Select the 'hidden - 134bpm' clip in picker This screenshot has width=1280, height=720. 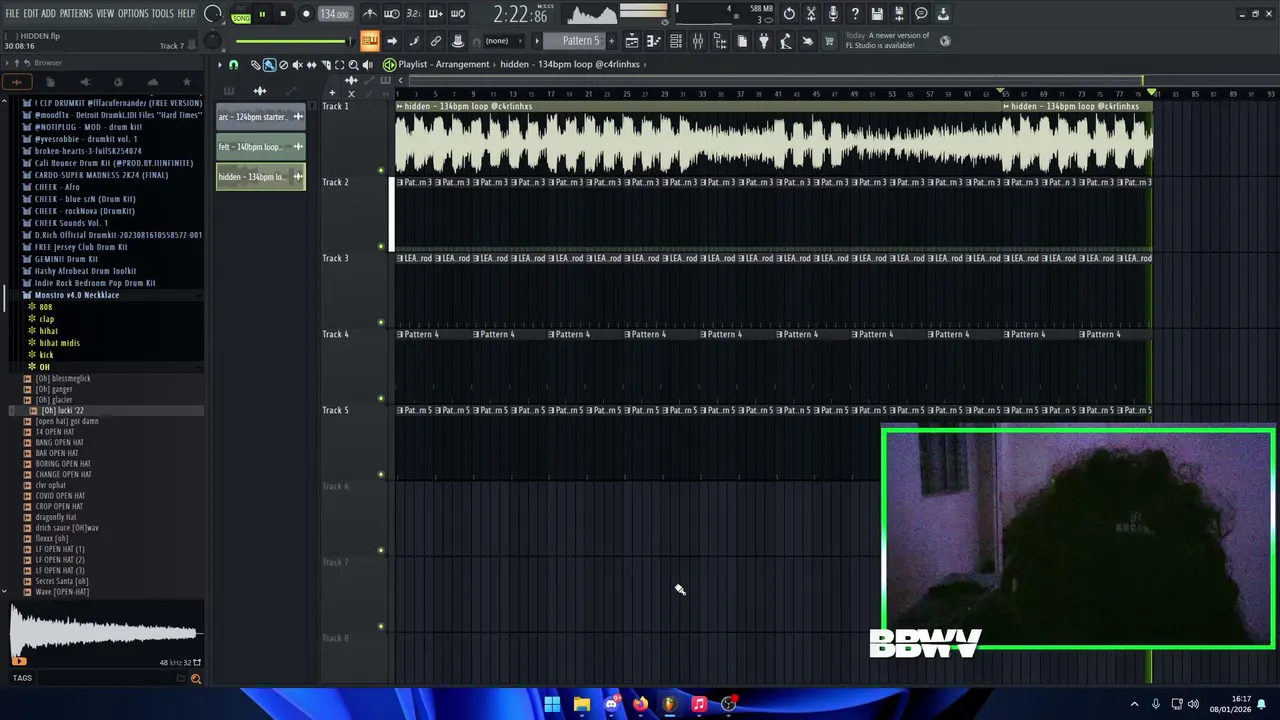click(x=261, y=177)
